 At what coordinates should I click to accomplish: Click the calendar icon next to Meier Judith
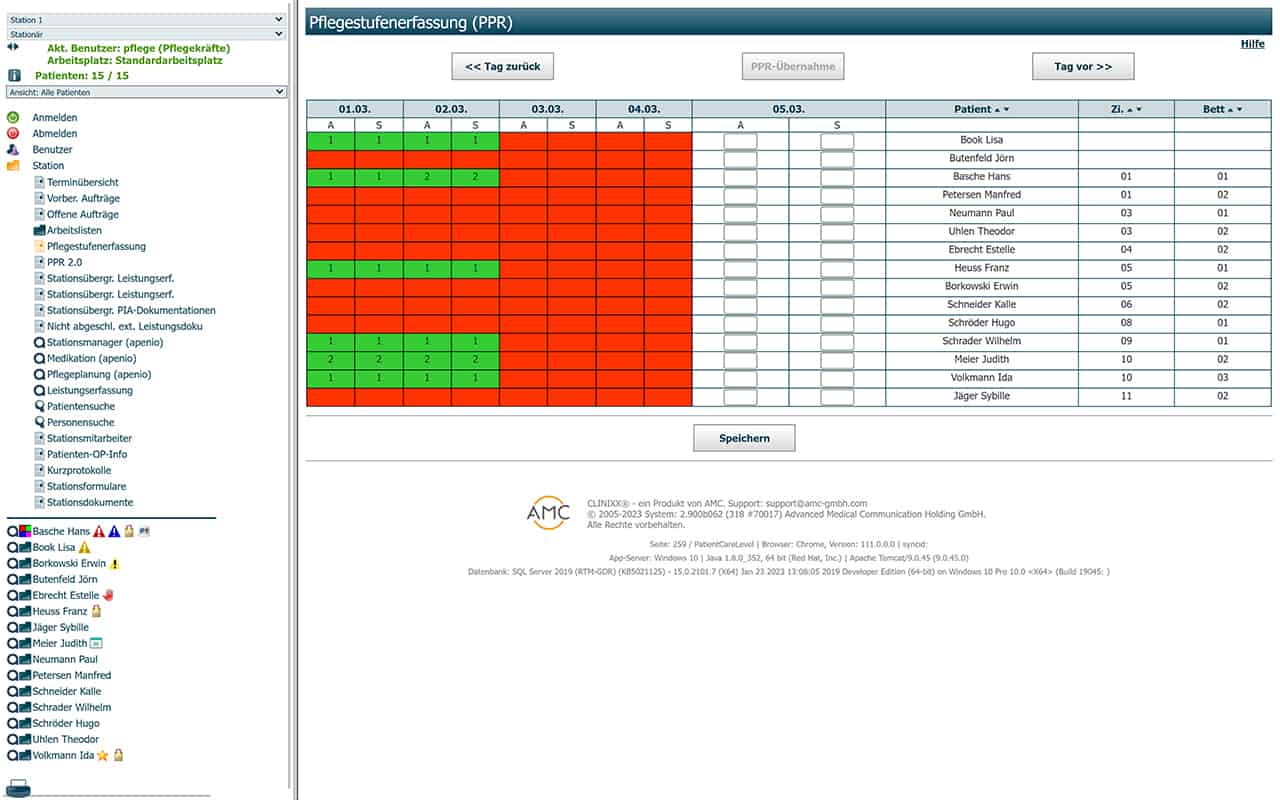pos(96,644)
